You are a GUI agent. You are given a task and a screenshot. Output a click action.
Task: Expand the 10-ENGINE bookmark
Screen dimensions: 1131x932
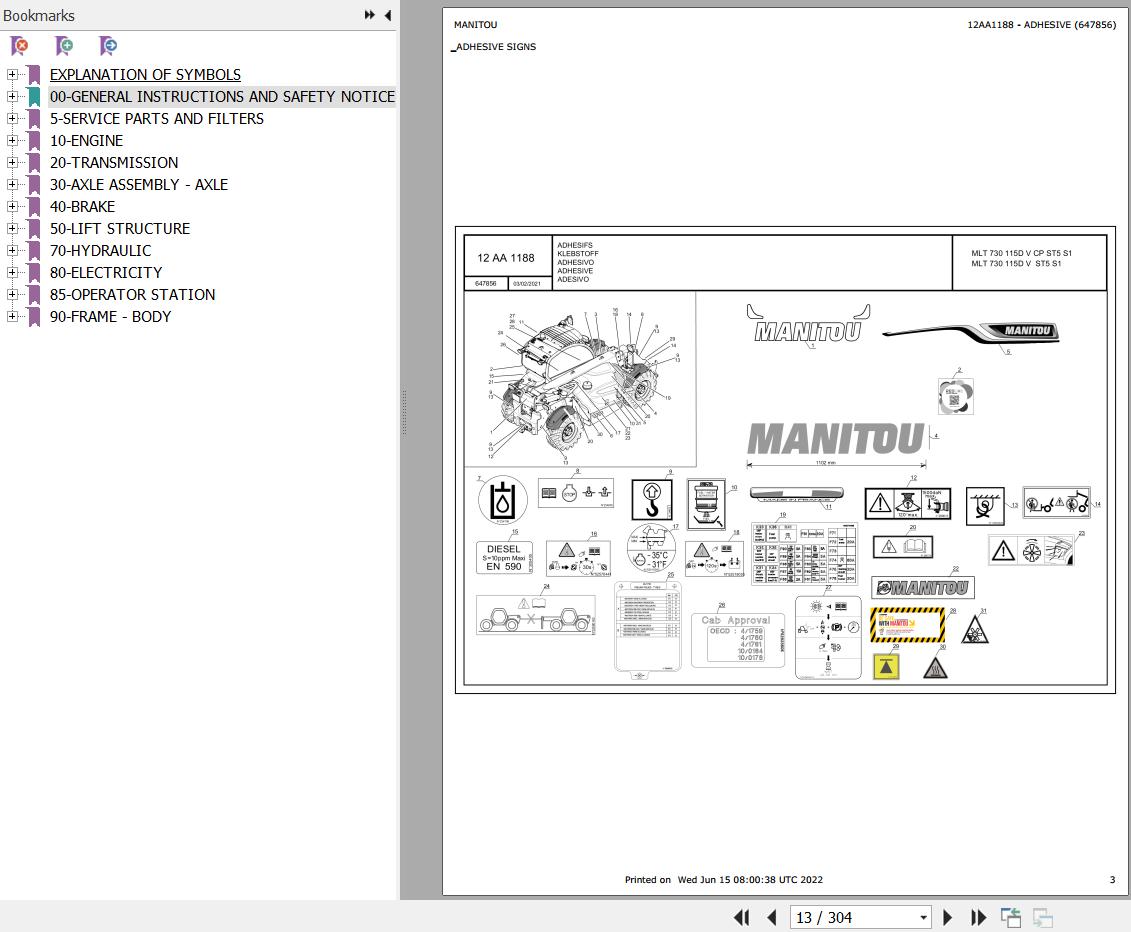[11, 141]
